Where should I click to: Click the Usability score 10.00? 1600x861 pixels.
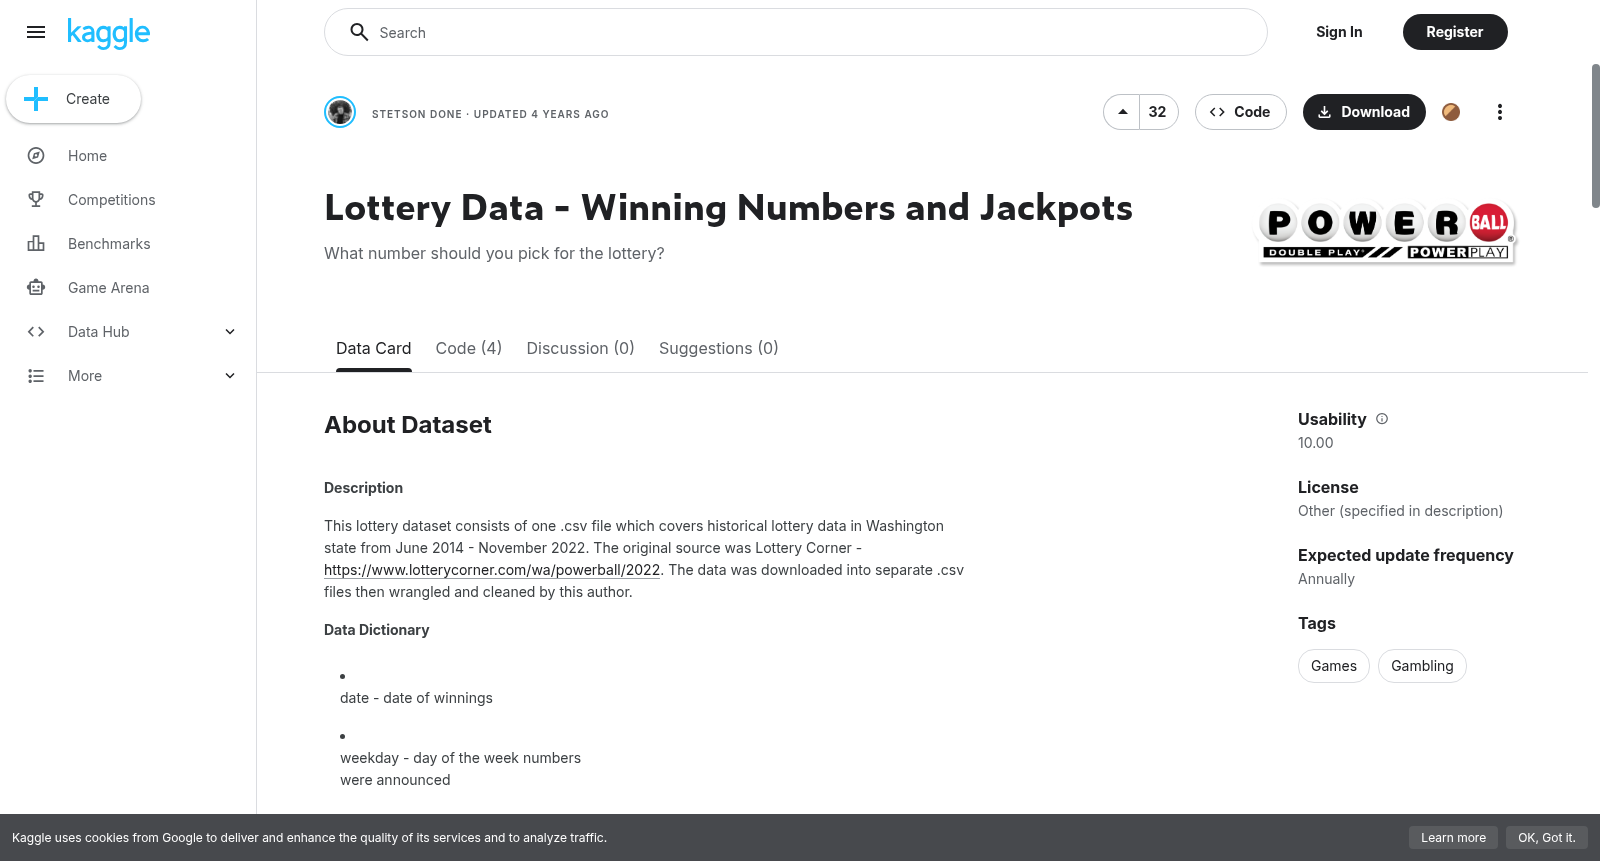(1315, 443)
